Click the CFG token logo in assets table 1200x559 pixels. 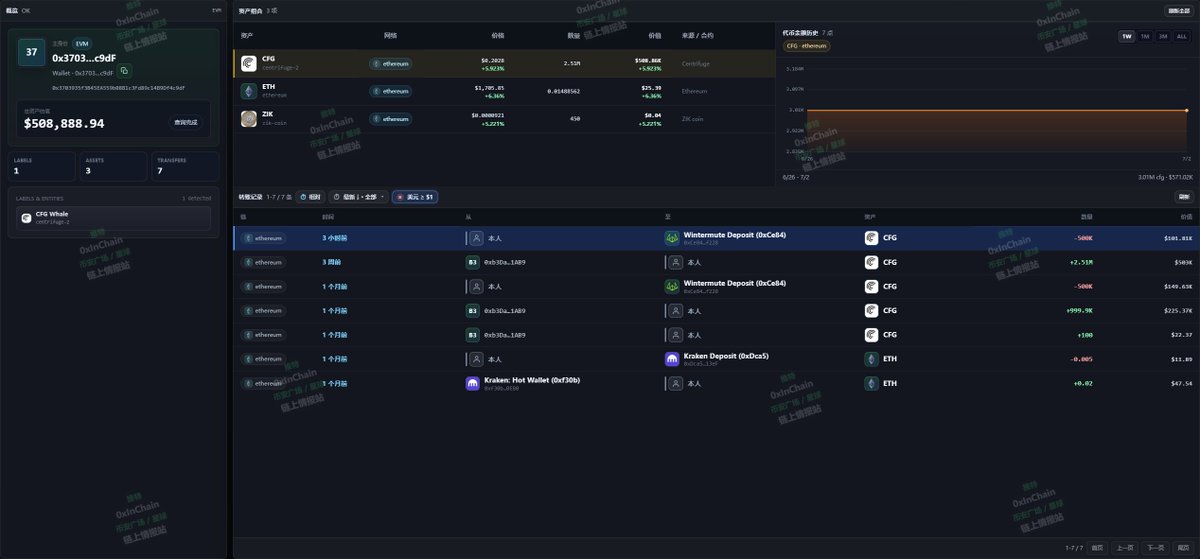[249, 63]
